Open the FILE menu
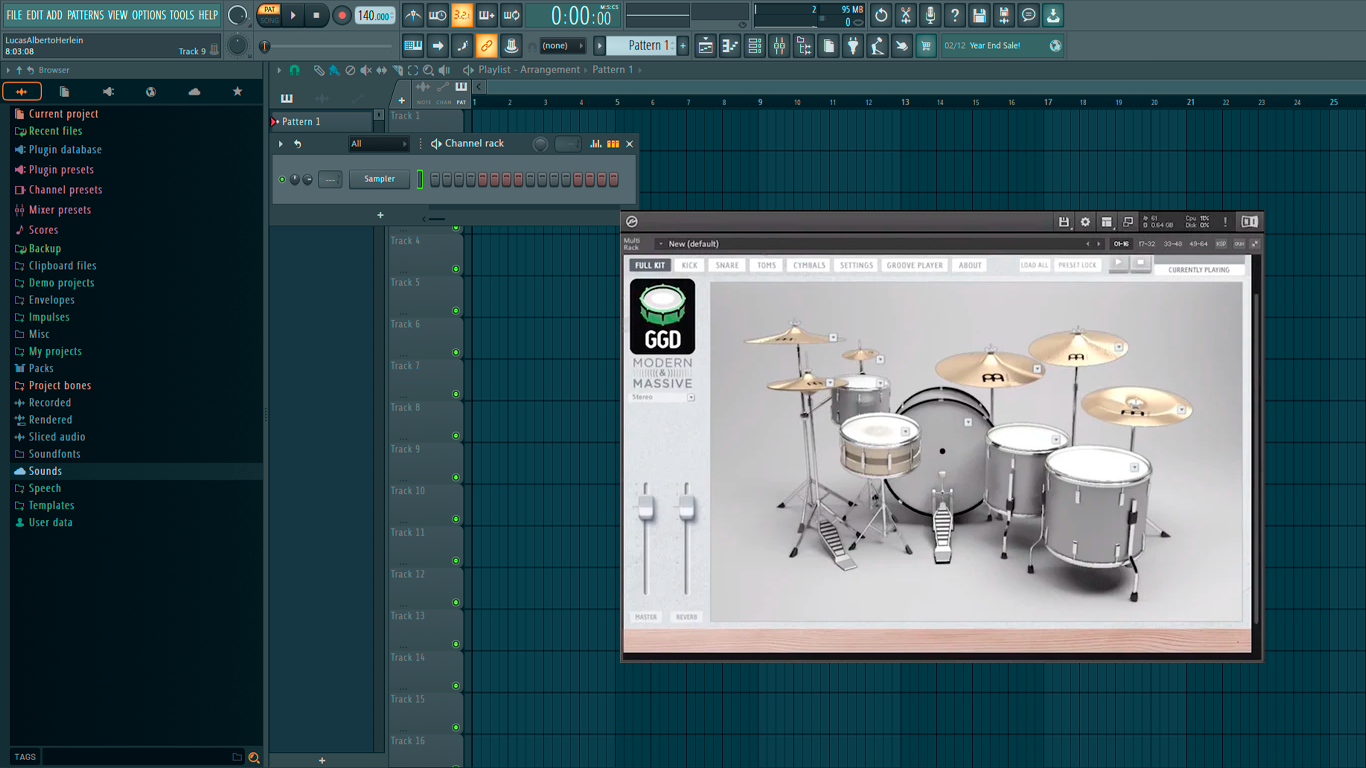 14,15
